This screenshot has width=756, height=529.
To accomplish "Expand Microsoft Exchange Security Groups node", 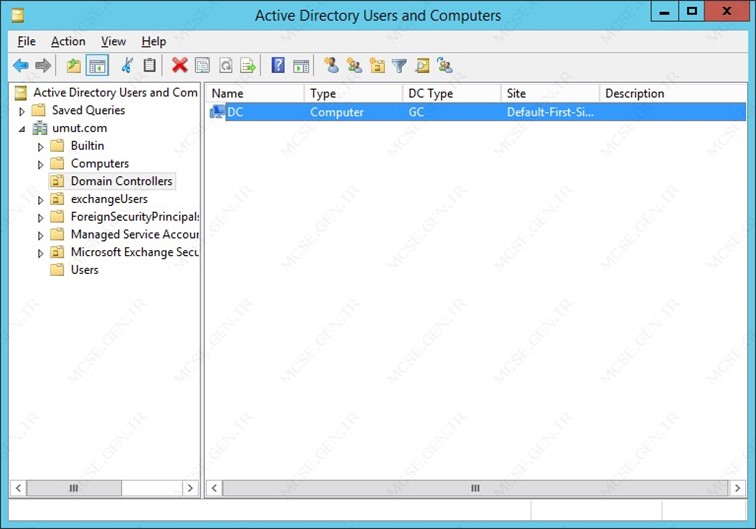I will pos(40,253).
